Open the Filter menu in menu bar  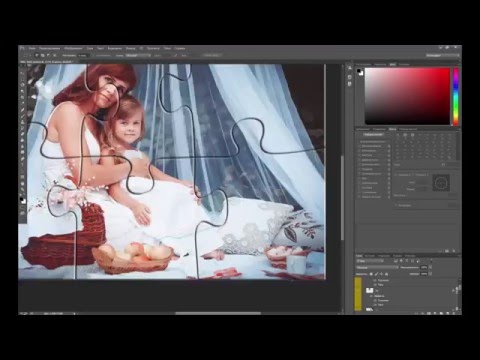coord(131,48)
